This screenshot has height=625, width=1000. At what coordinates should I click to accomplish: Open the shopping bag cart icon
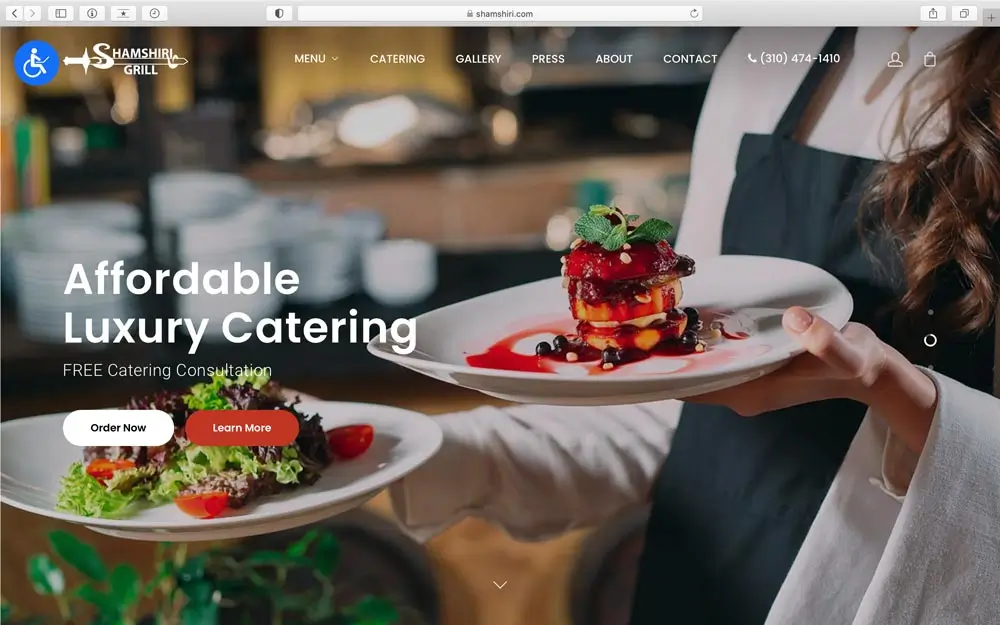tap(930, 59)
